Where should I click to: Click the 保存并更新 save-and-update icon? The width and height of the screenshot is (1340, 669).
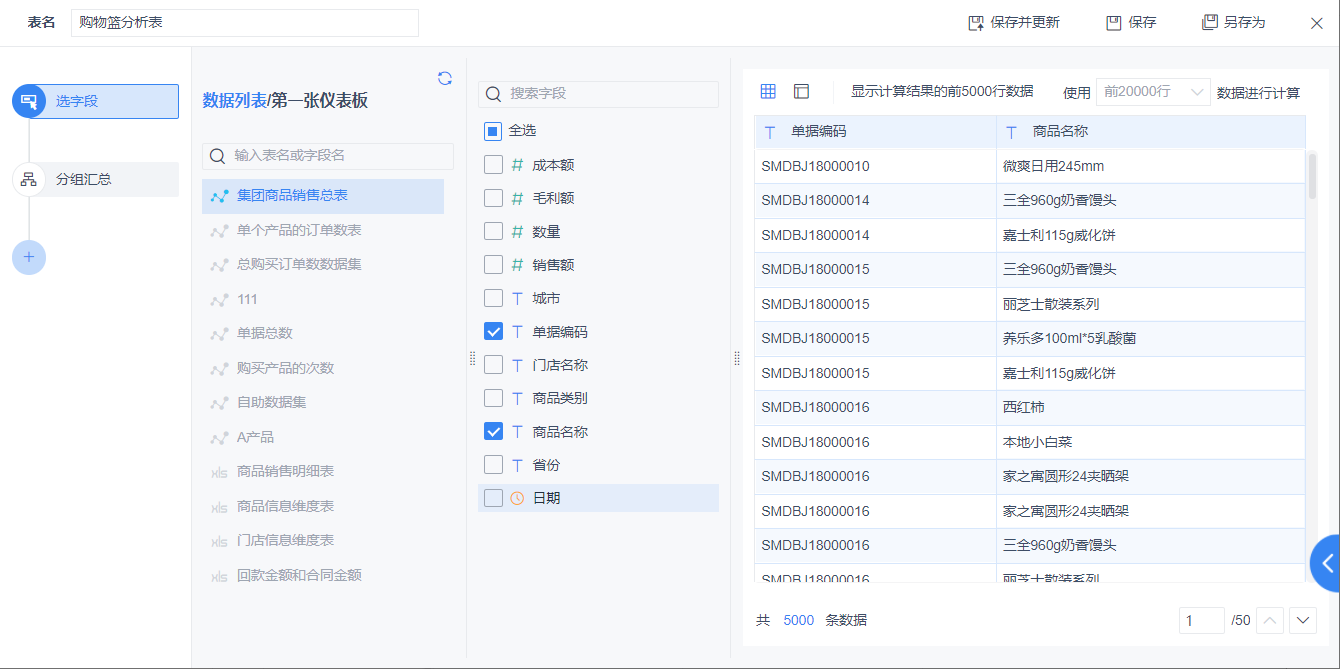click(976, 22)
